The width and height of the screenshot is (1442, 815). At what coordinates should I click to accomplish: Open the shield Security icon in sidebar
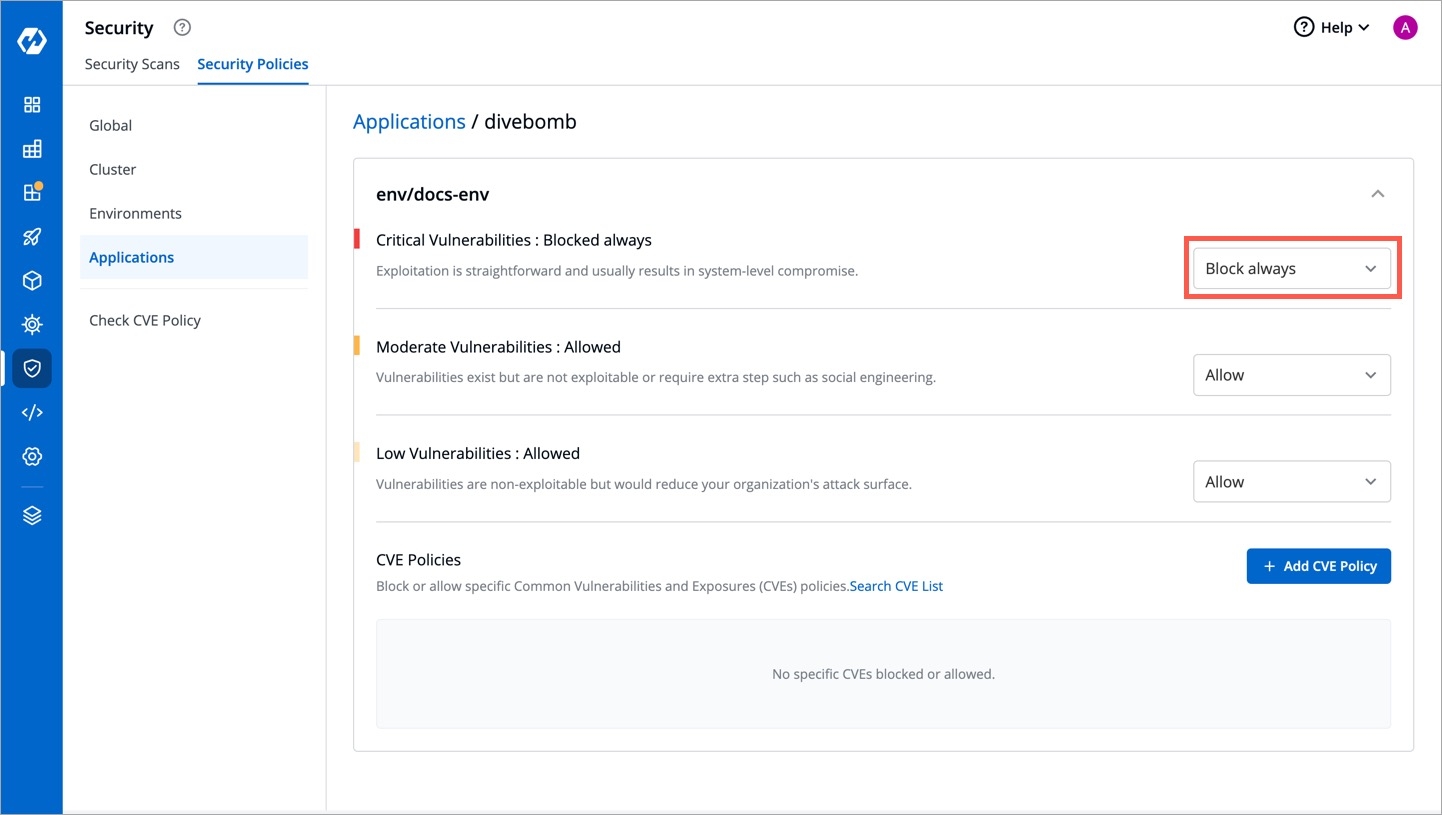[x=32, y=368]
